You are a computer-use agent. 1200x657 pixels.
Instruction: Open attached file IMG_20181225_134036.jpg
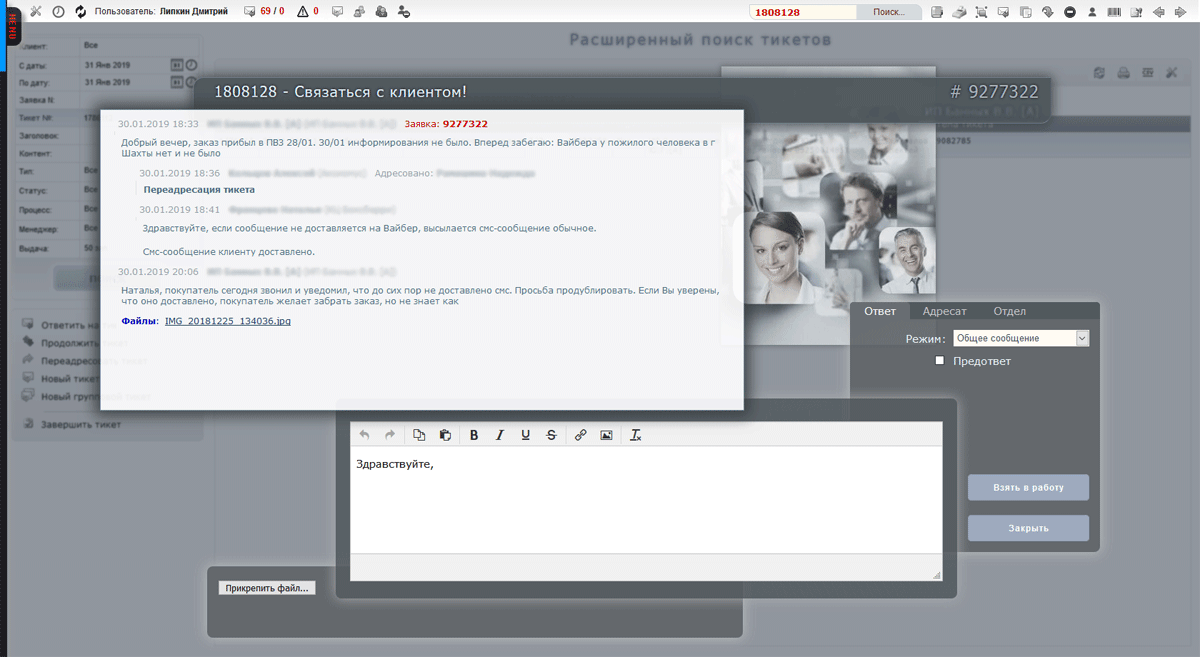pos(227,321)
